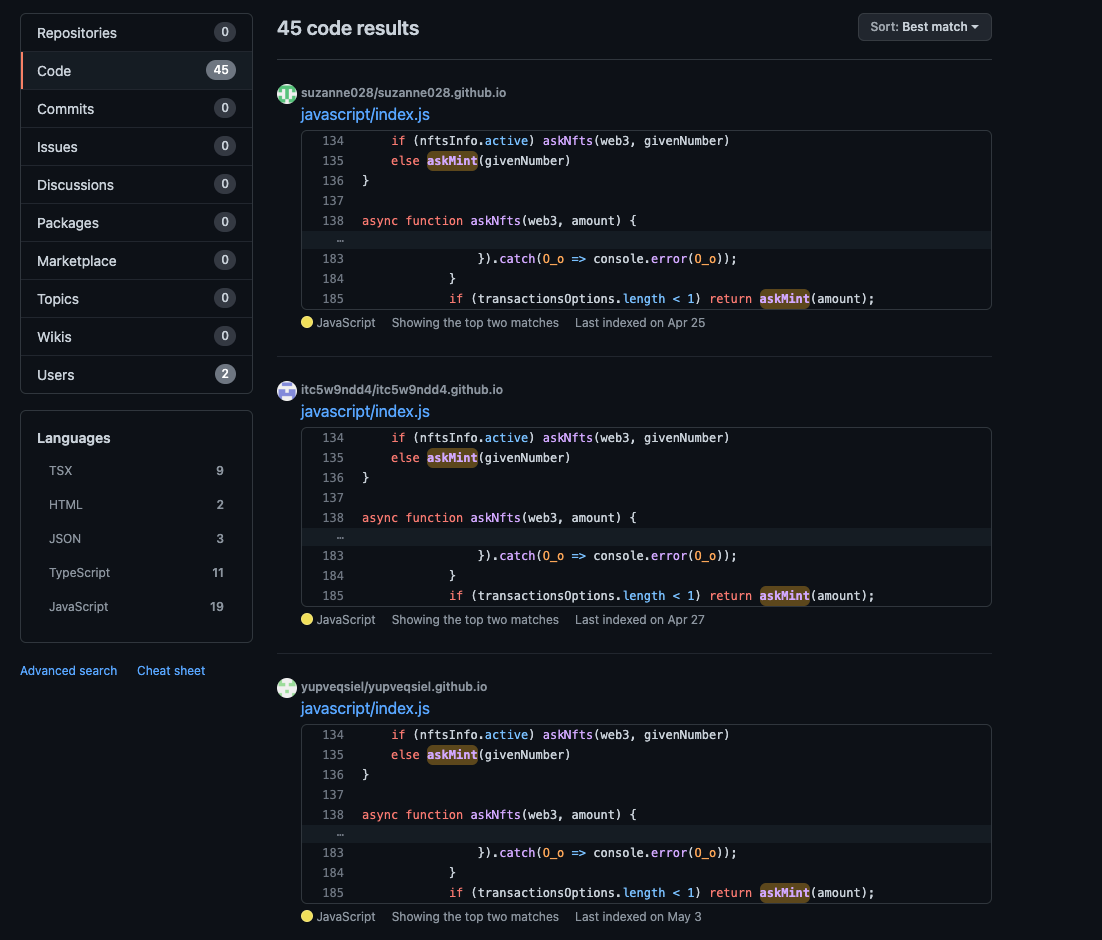Click the JavaScript language dot under yupveqsiel result
The width and height of the screenshot is (1102, 940).
coord(307,916)
